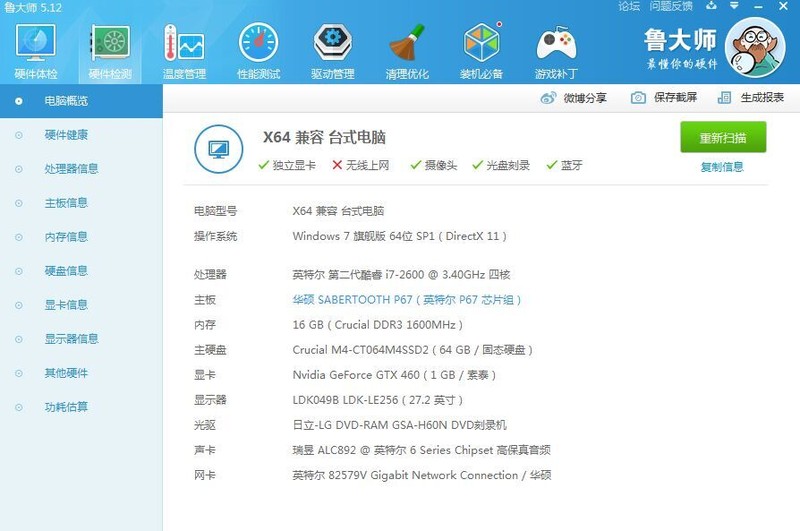
Task: Click the Windows 7 旗舰版 OS value
Action: pyautogui.click(x=399, y=236)
